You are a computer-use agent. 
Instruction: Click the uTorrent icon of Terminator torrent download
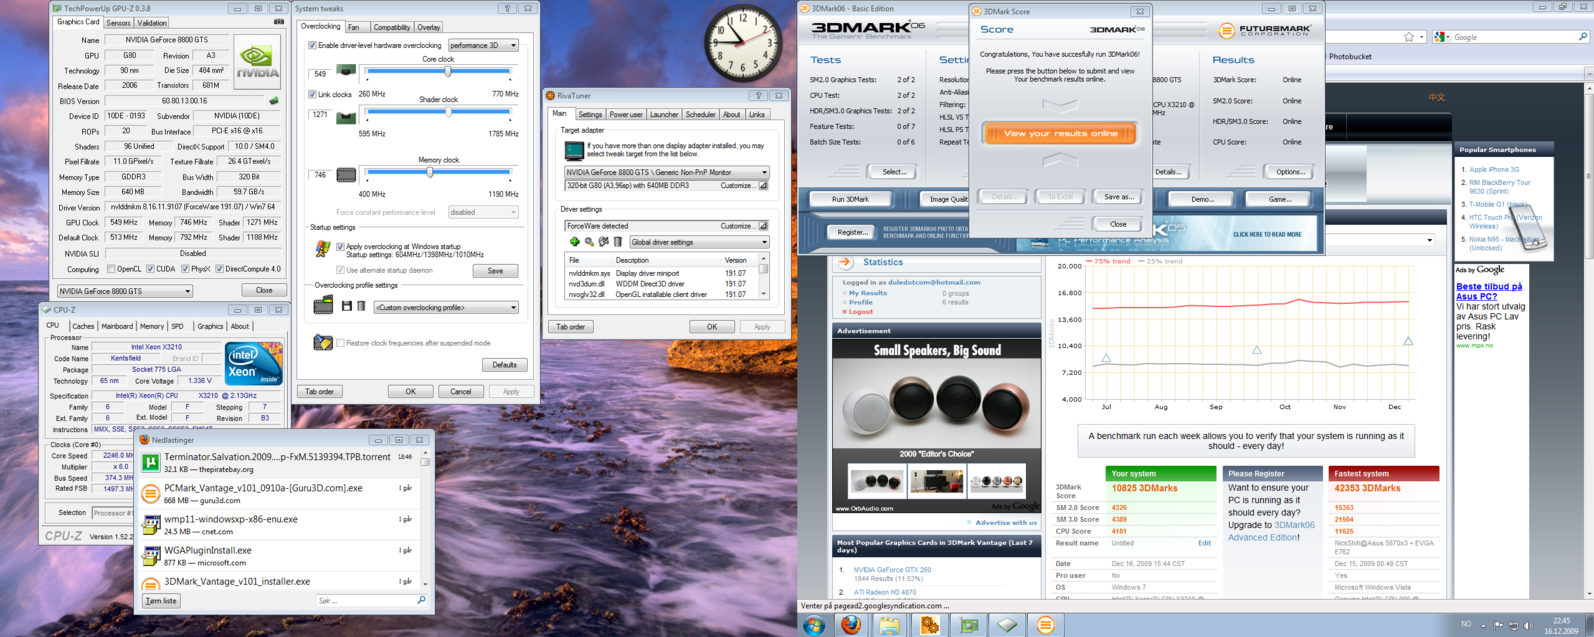point(150,462)
